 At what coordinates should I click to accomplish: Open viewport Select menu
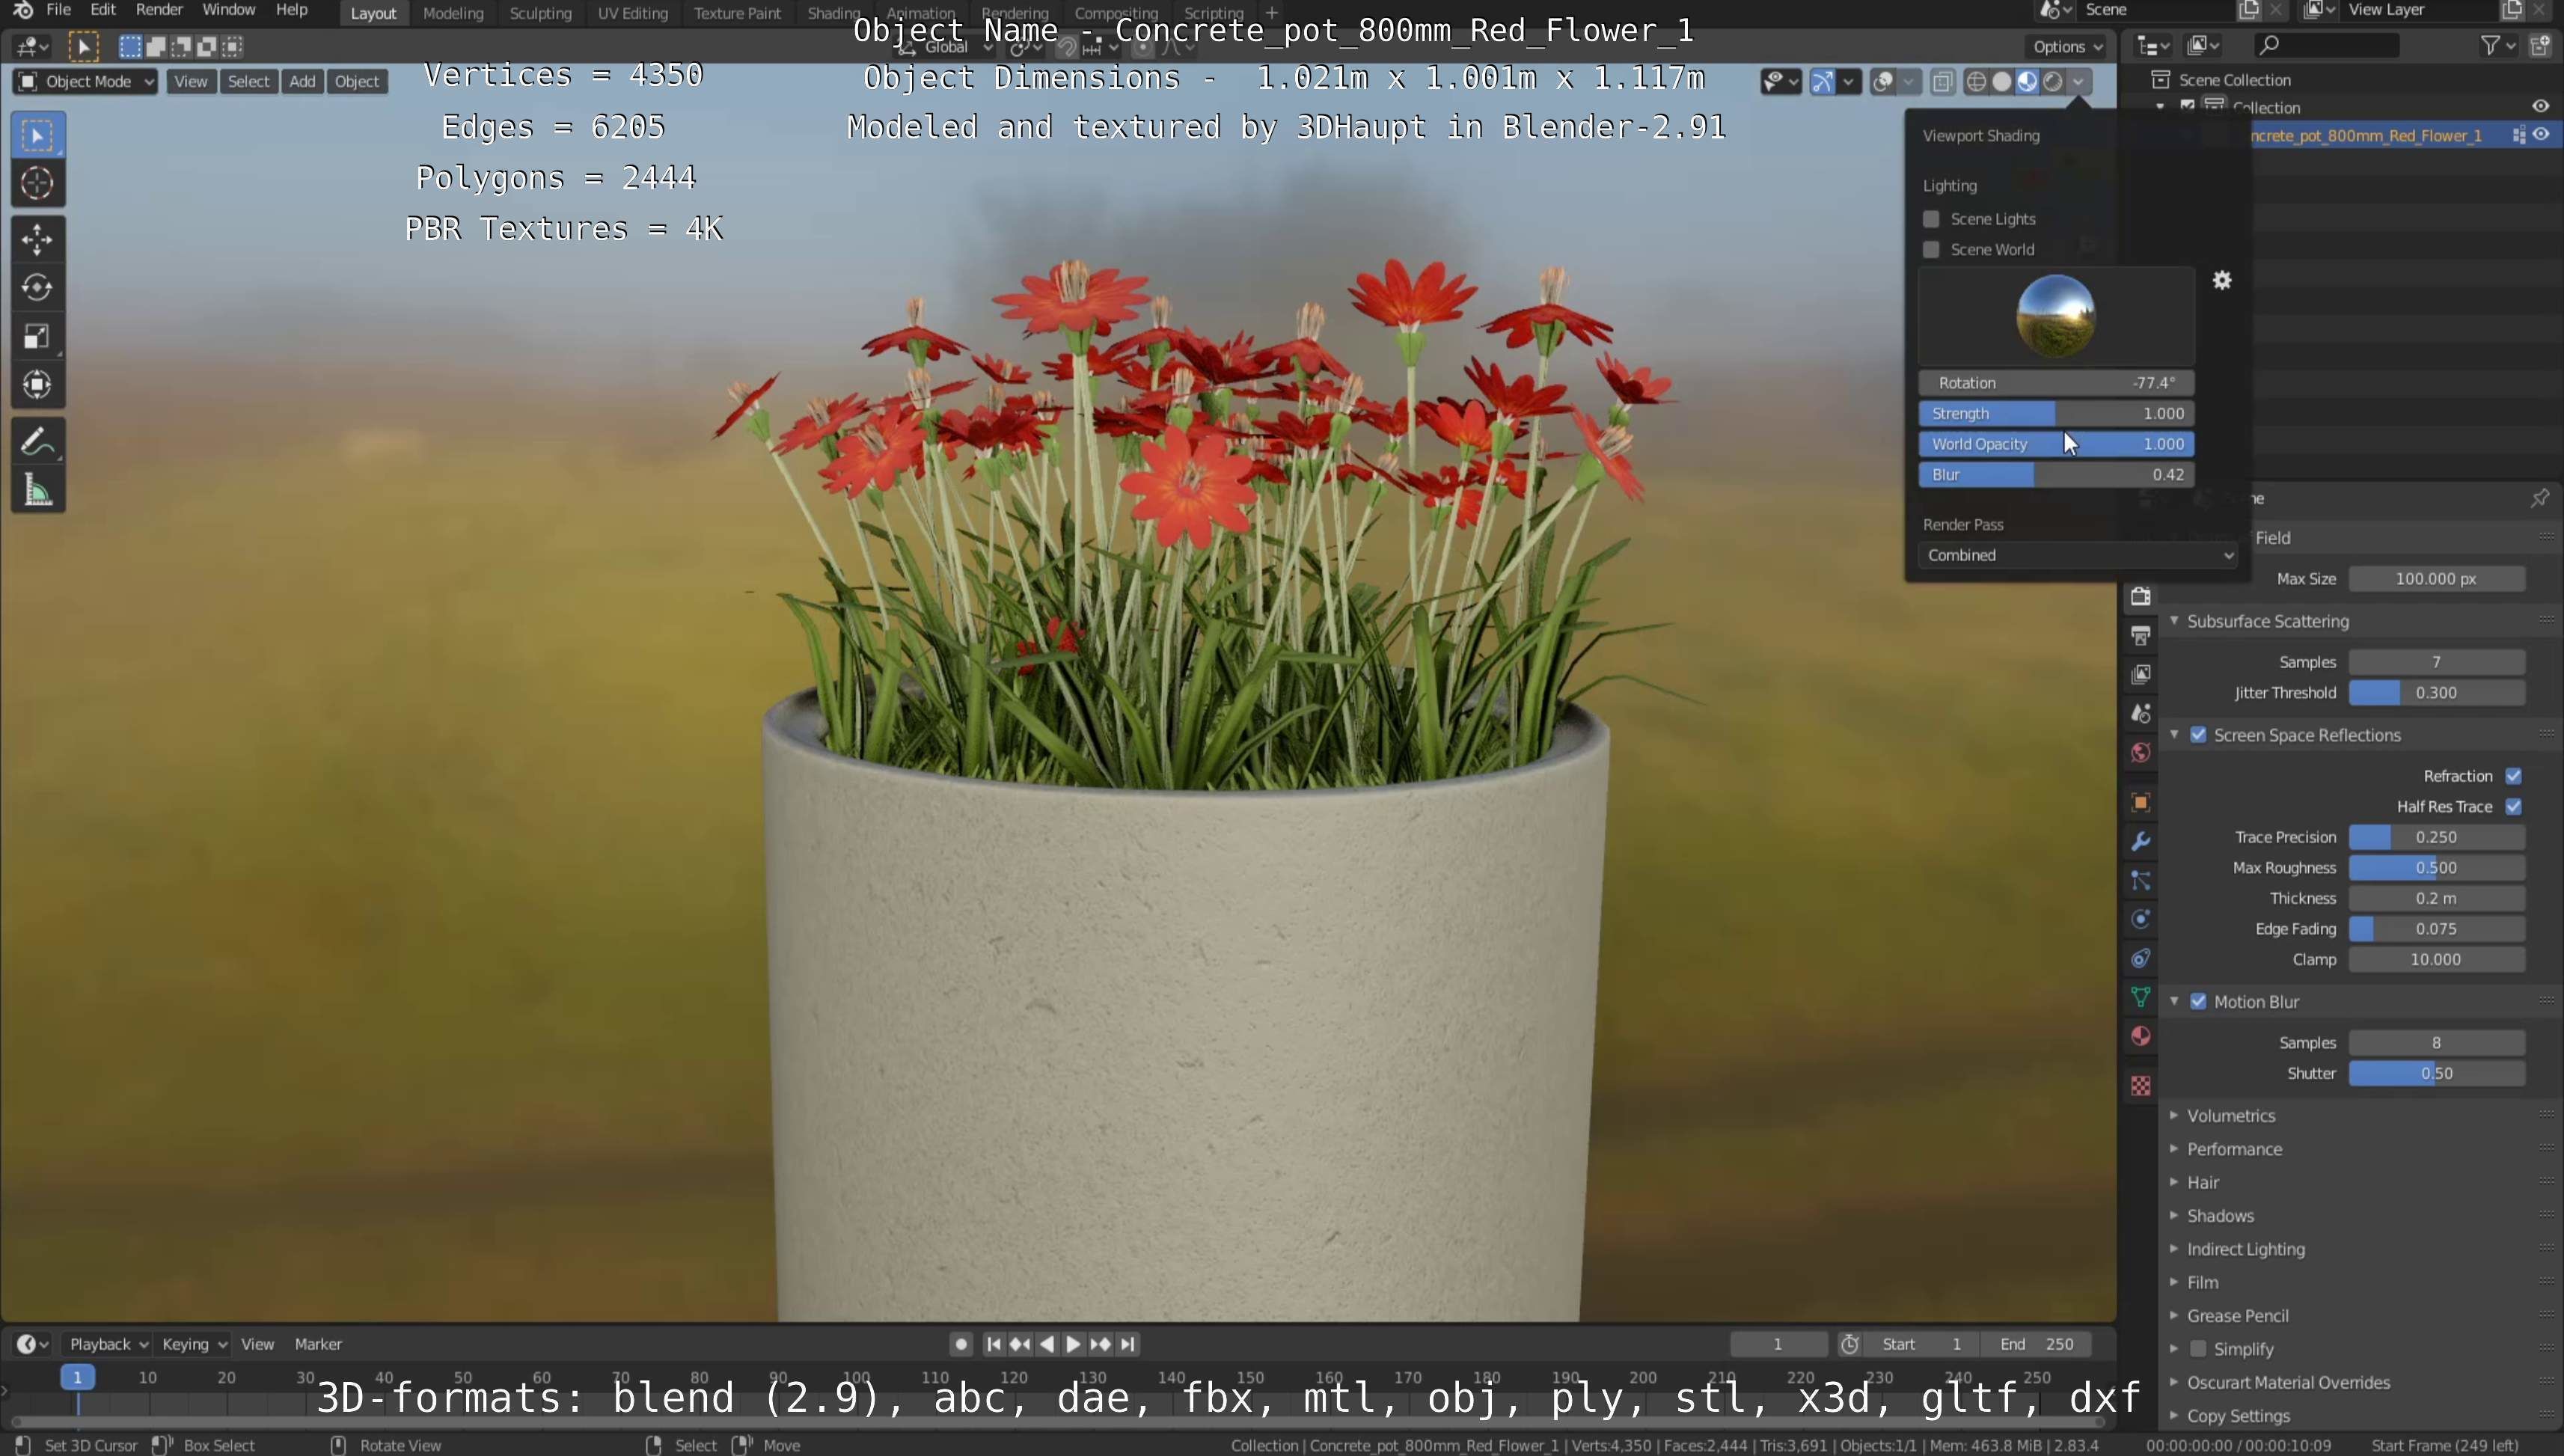point(248,82)
